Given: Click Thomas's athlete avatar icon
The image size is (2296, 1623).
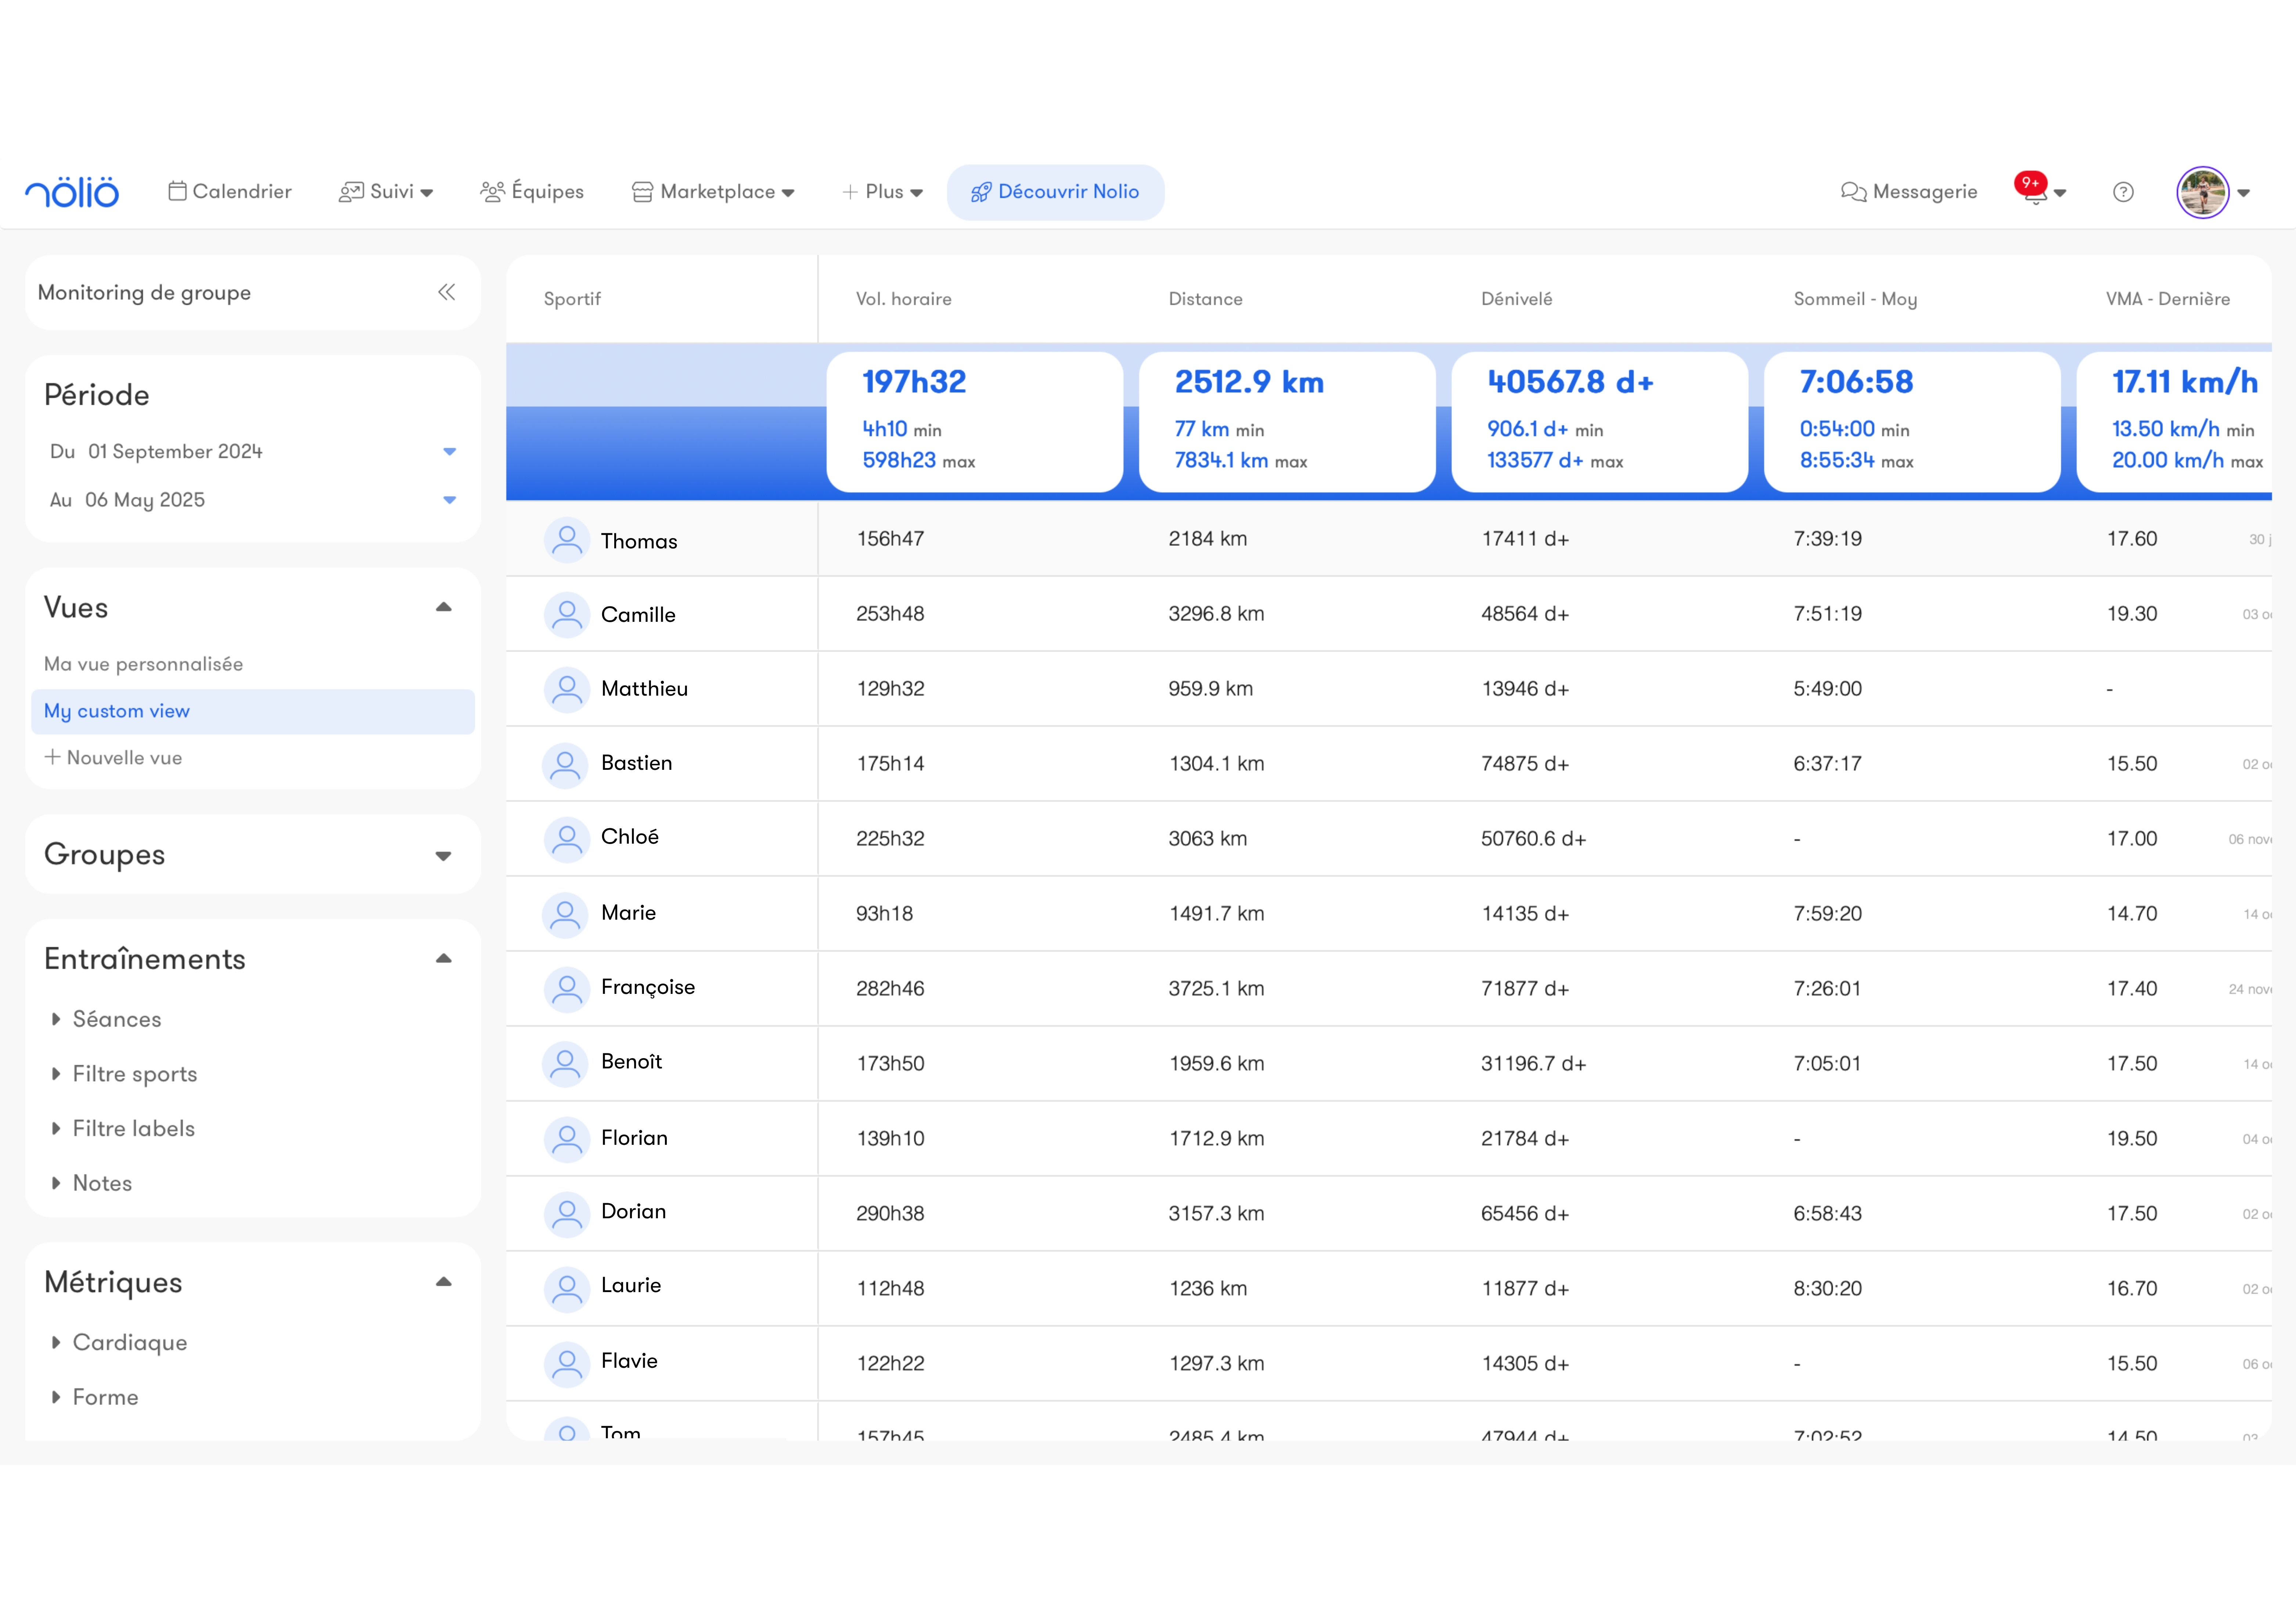Looking at the screenshot, I should click(566, 540).
